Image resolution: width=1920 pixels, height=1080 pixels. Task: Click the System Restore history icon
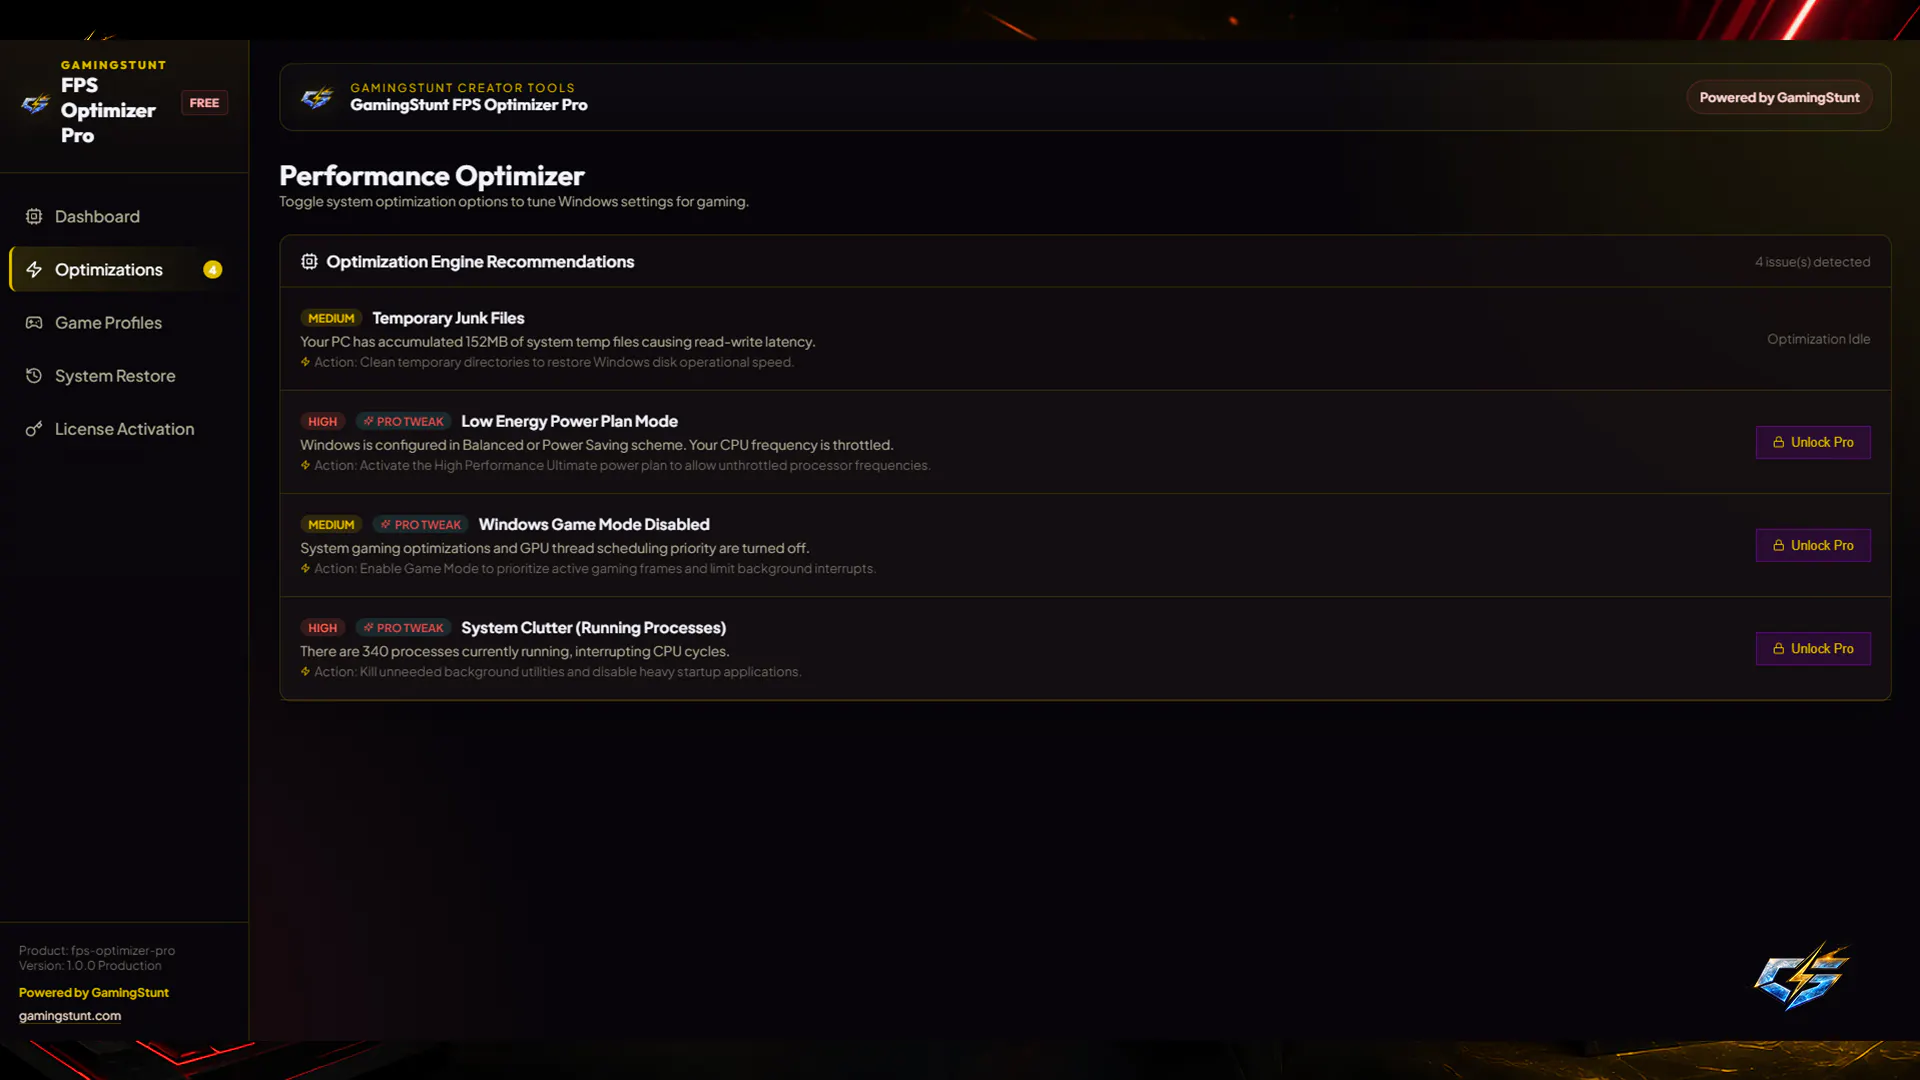[x=34, y=375]
